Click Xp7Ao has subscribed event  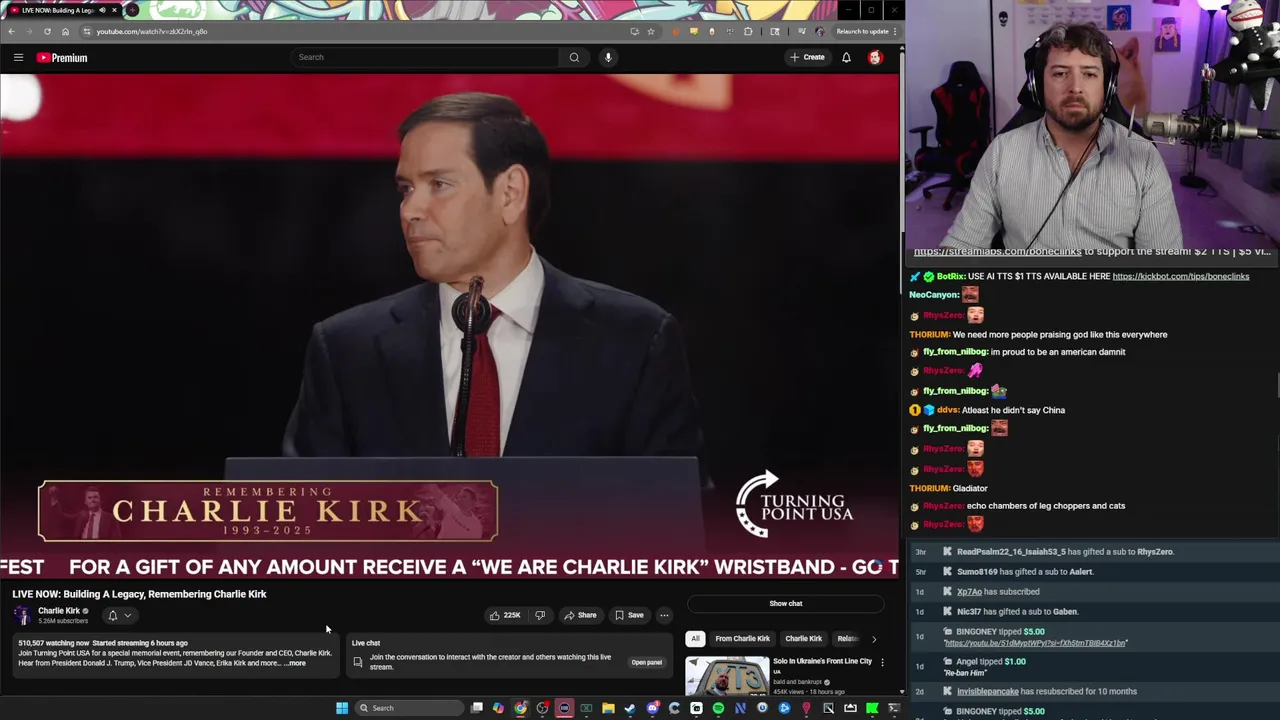pyautogui.click(x=998, y=591)
